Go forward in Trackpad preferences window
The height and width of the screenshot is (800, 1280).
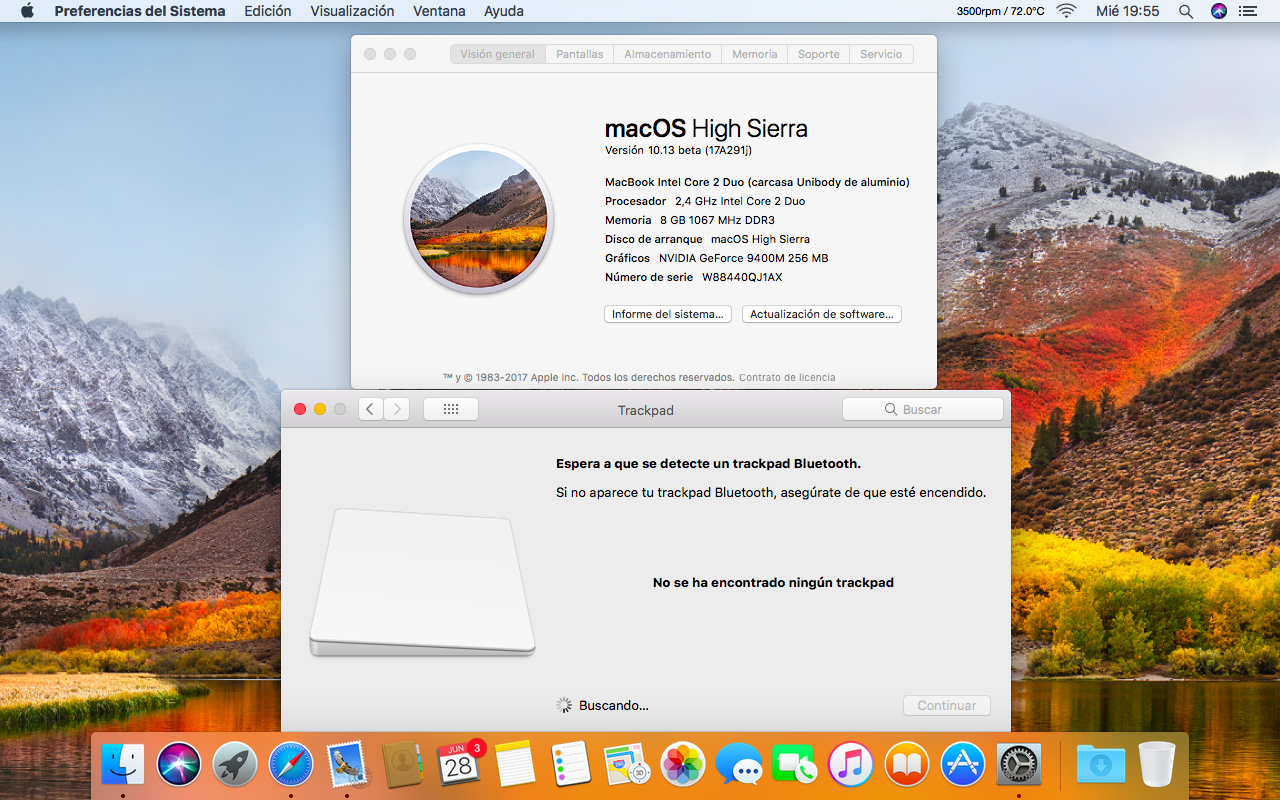(x=397, y=409)
